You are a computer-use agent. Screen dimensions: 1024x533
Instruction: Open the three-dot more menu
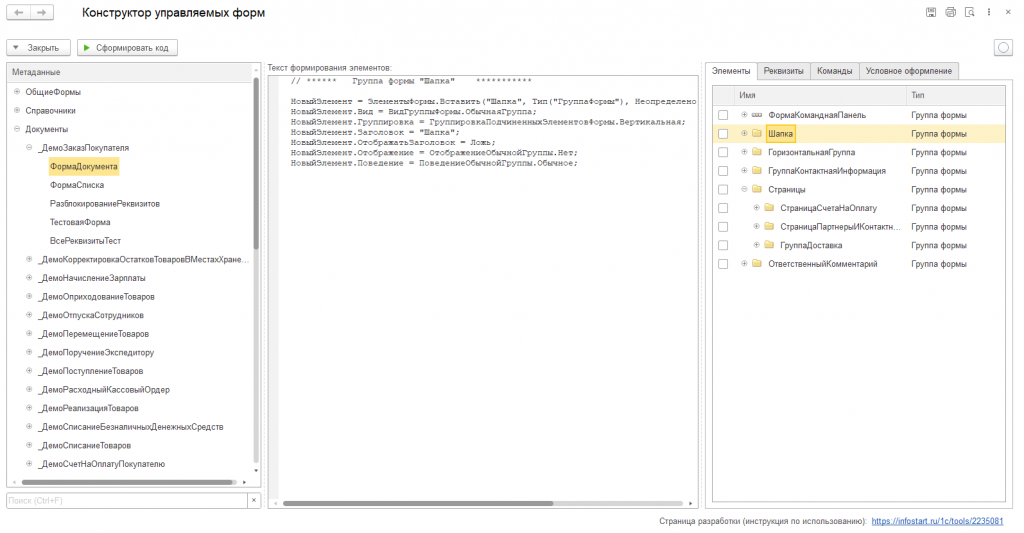(990, 12)
